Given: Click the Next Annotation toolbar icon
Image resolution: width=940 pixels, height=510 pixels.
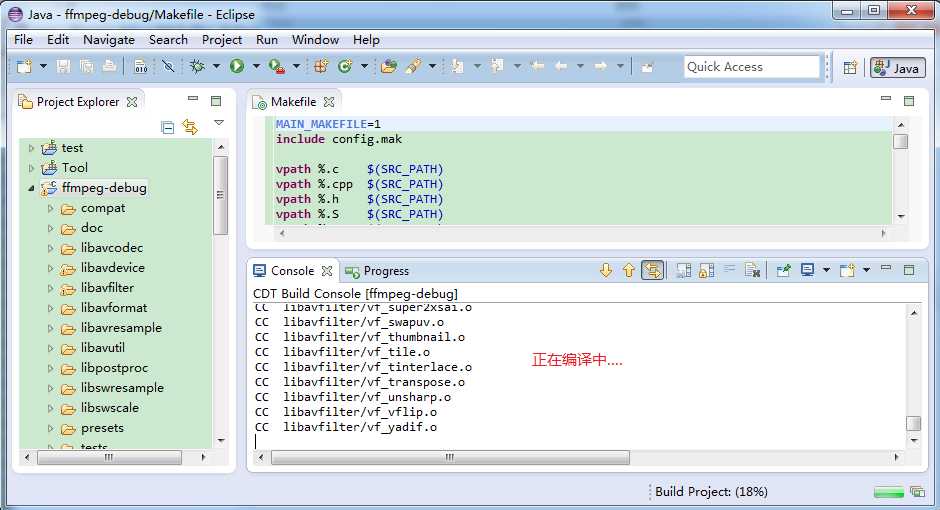Looking at the screenshot, I should [457, 66].
